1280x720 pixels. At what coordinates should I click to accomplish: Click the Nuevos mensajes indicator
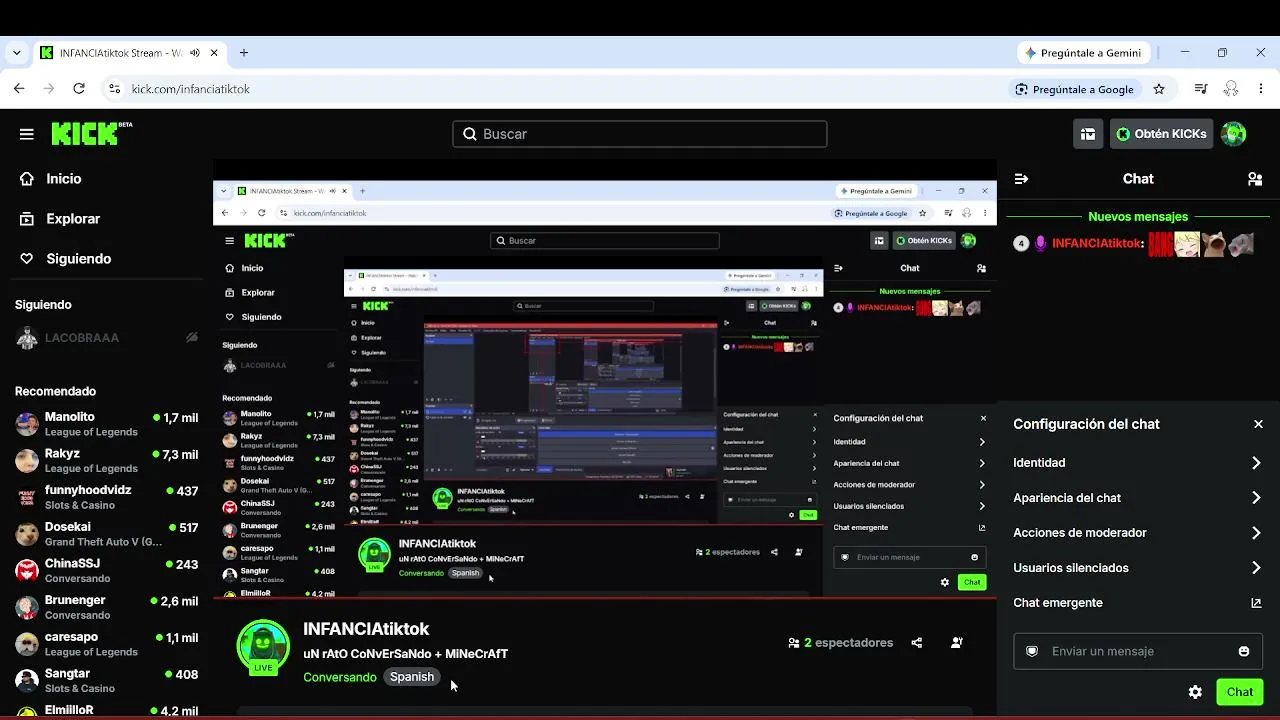1138,216
